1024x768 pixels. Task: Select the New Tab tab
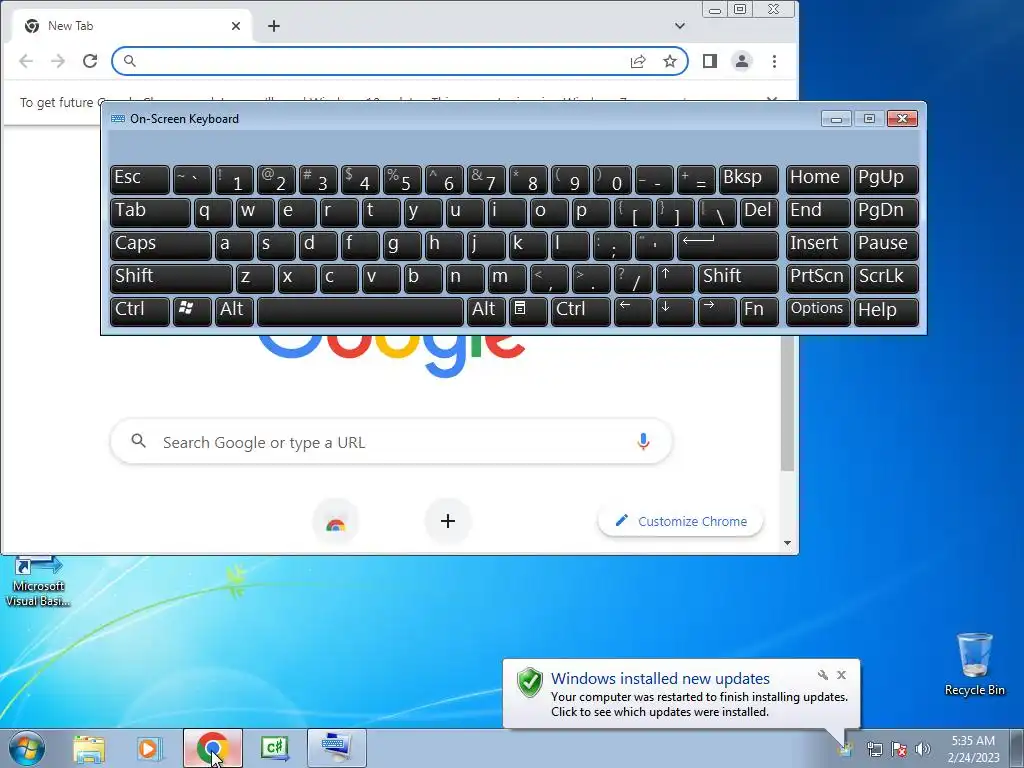(x=133, y=26)
